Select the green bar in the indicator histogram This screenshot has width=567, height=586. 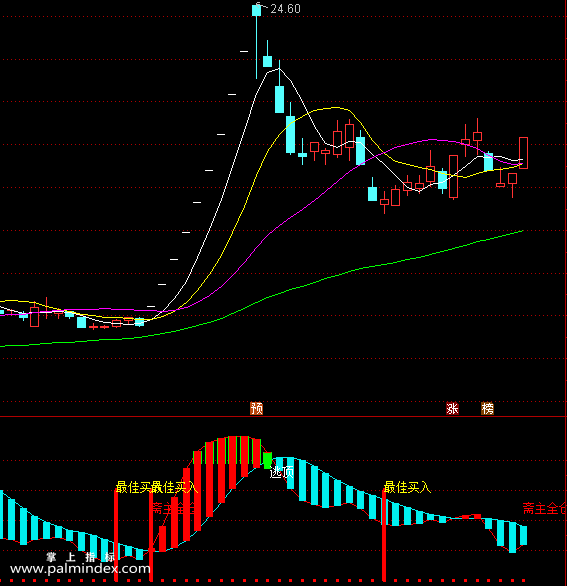(x=267, y=460)
